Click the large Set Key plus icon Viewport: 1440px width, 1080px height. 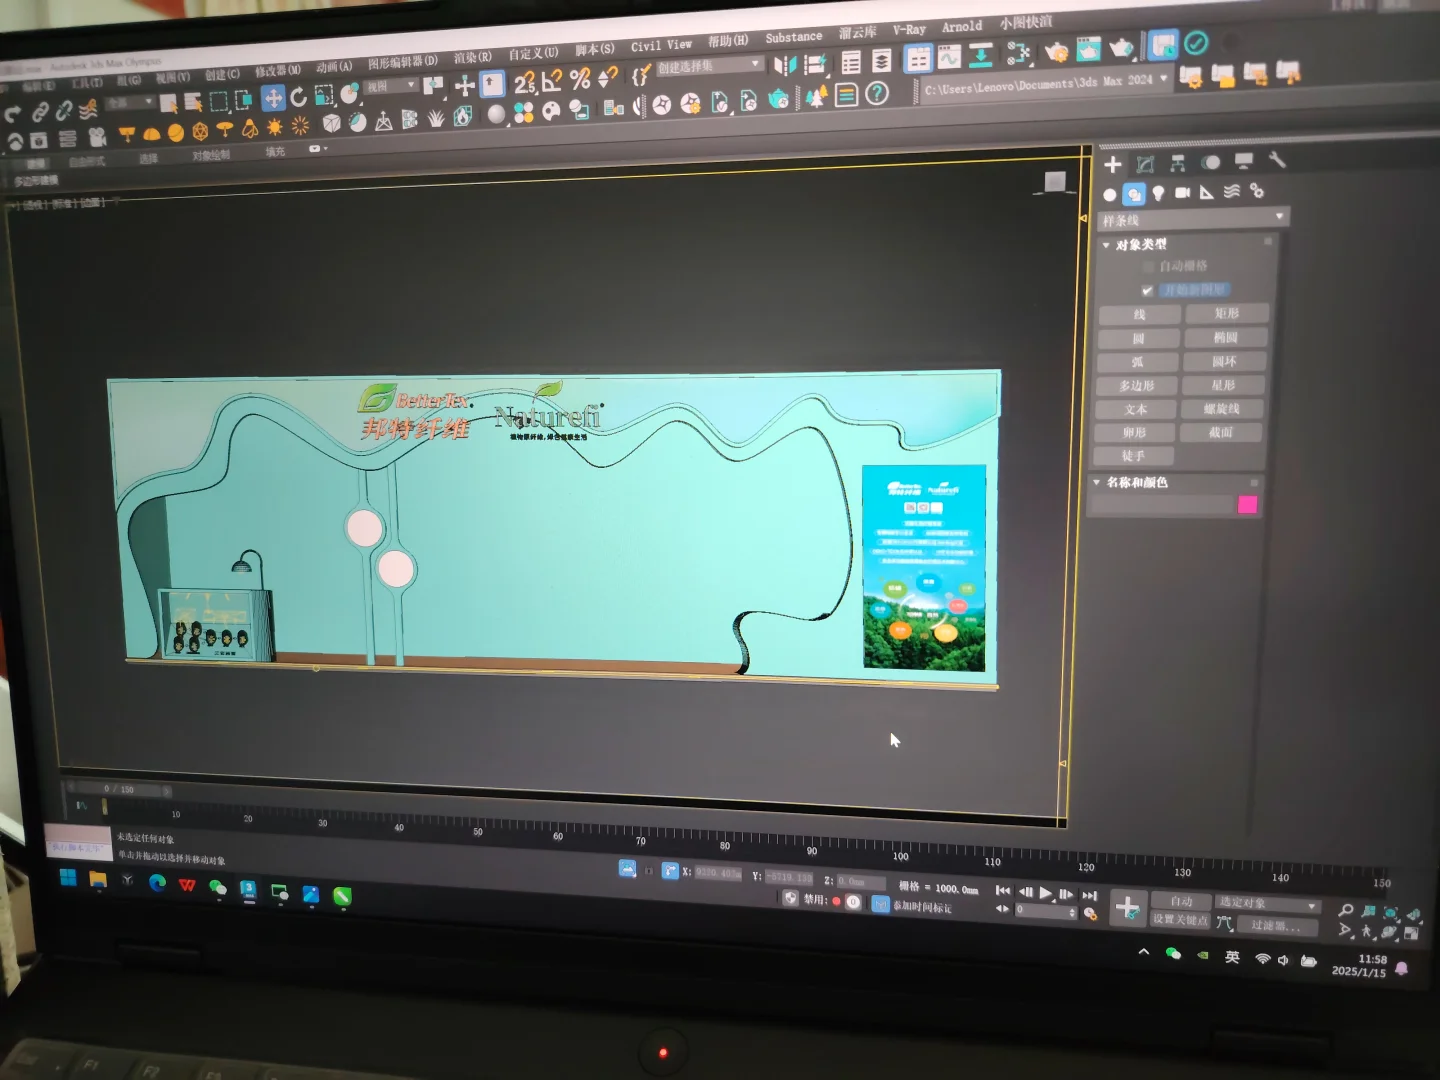(x=1127, y=908)
